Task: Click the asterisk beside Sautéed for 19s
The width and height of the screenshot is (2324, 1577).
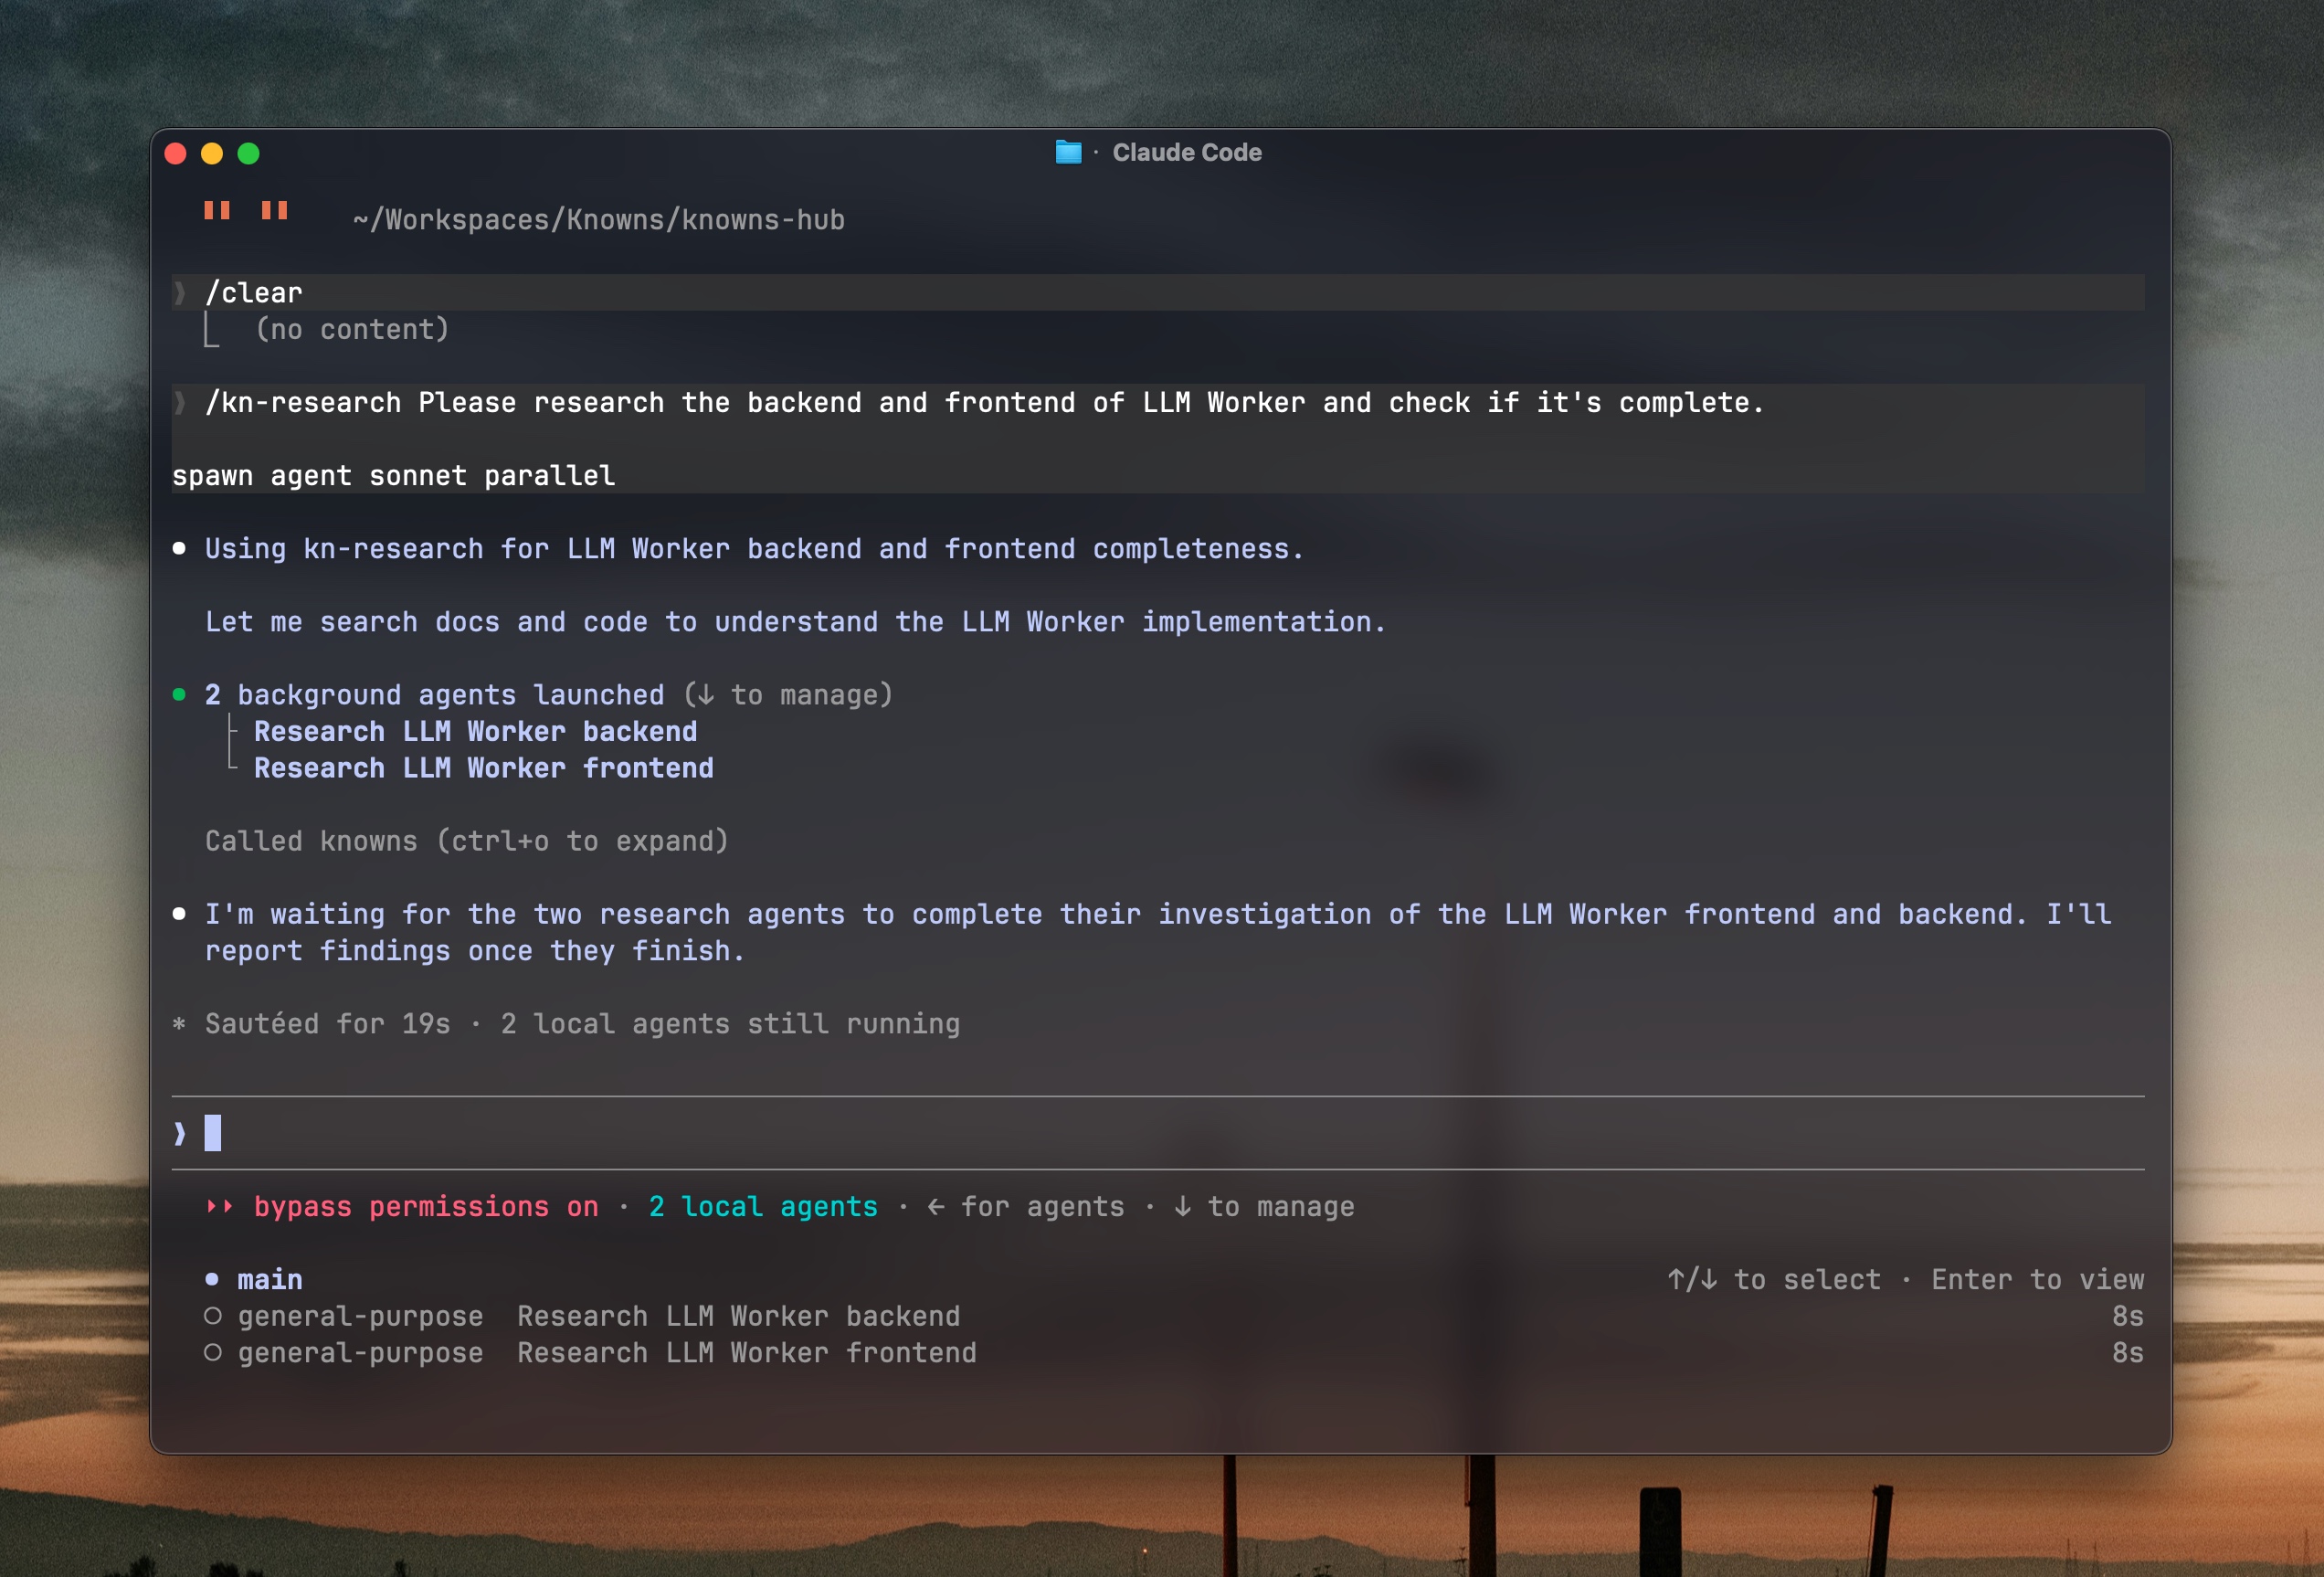Action: [x=179, y=1023]
